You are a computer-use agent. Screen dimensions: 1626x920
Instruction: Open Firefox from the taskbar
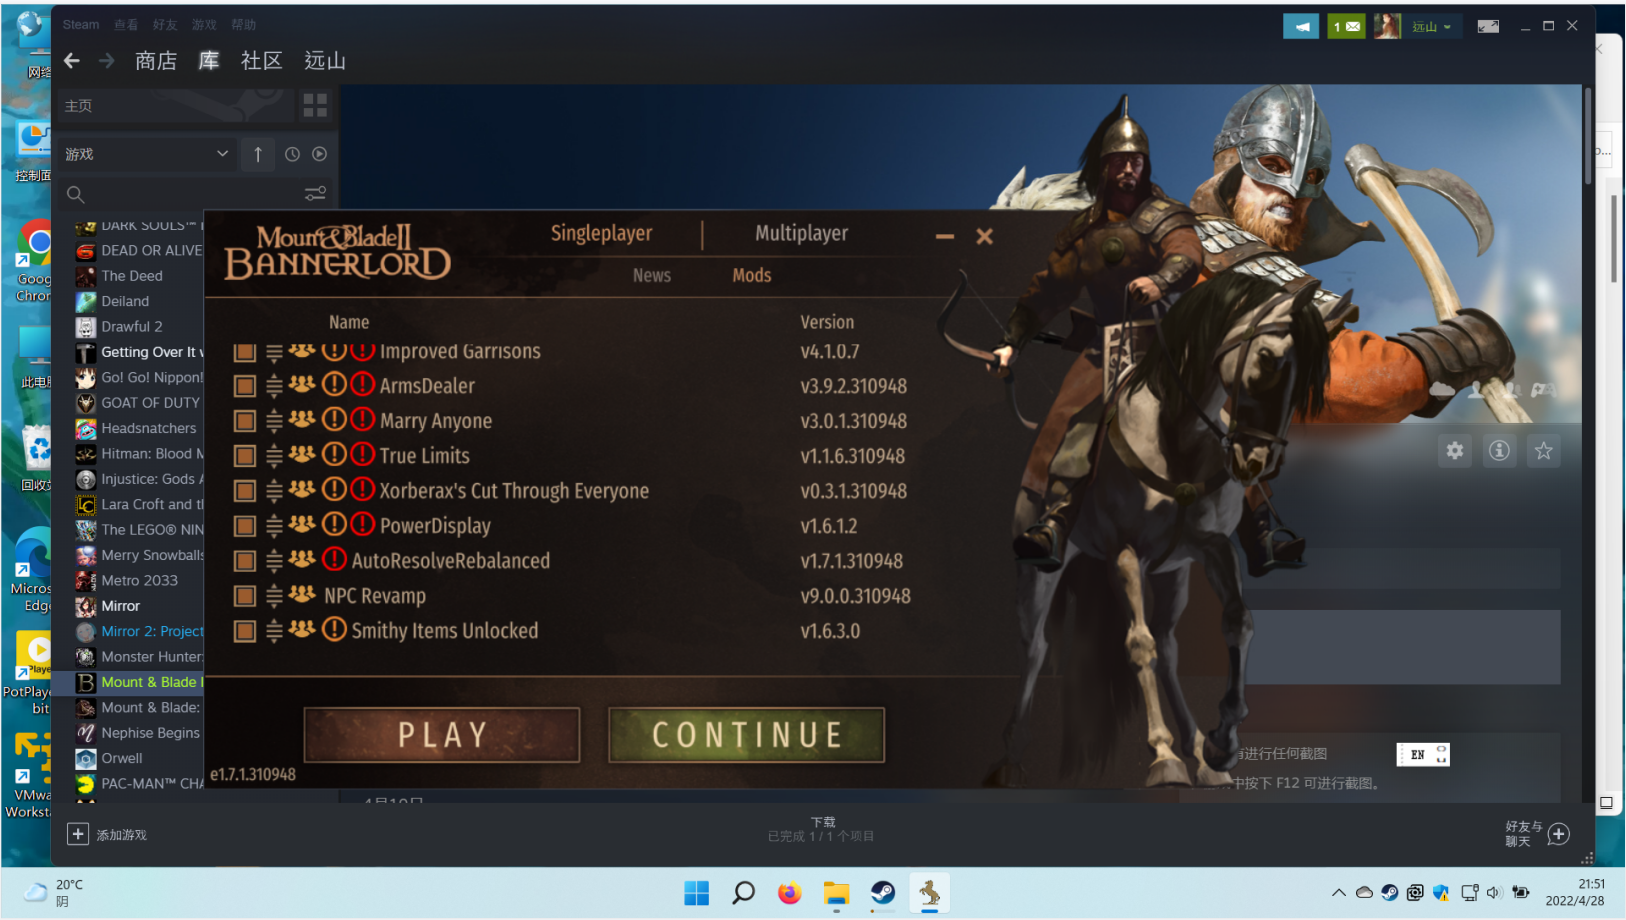[x=790, y=893]
